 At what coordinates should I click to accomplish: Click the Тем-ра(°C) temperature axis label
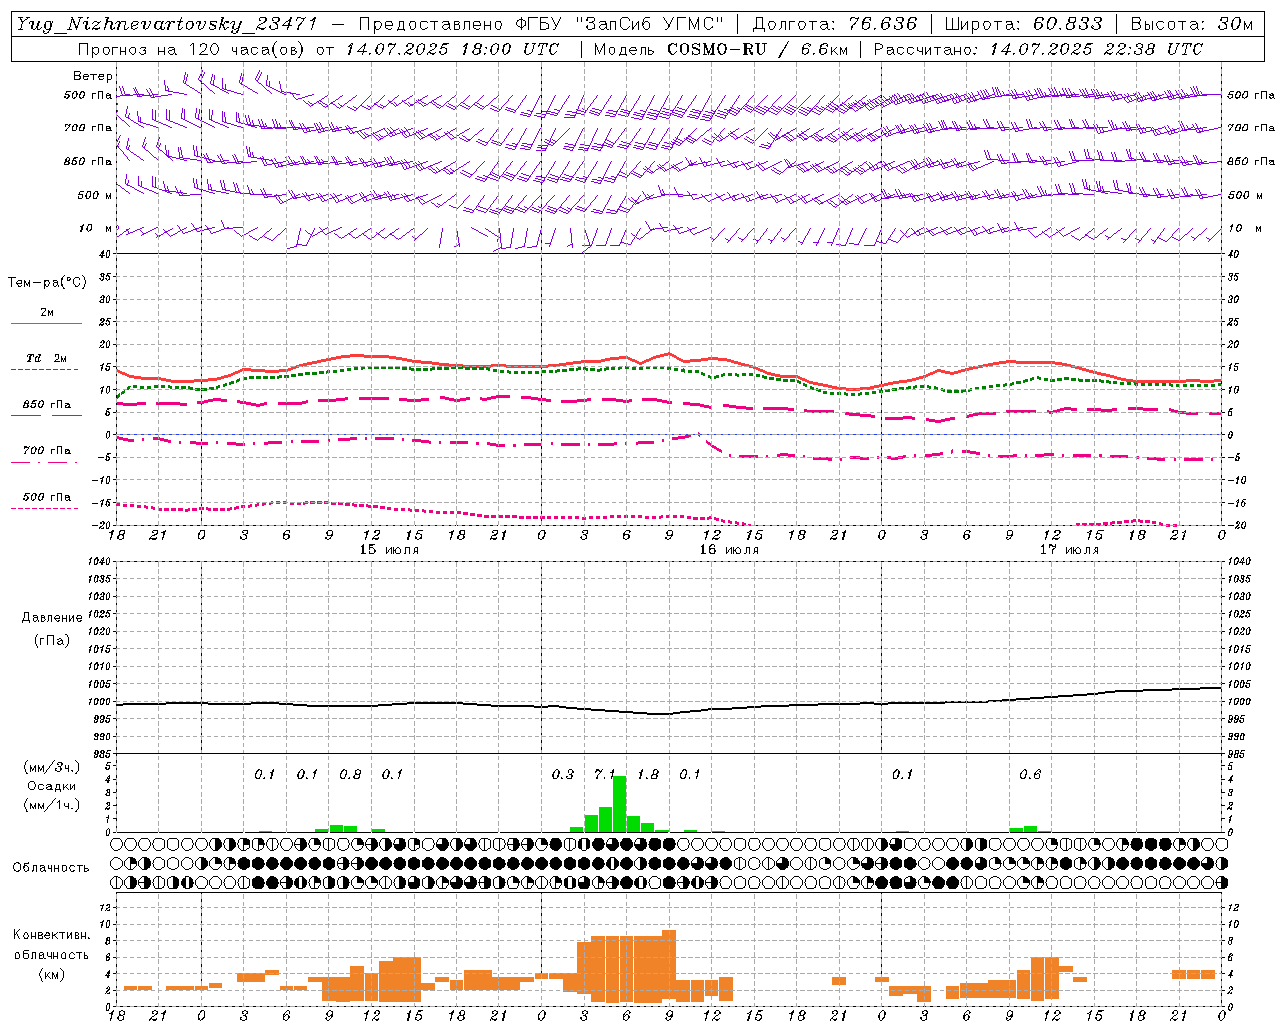pyautogui.click(x=47, y=283)
